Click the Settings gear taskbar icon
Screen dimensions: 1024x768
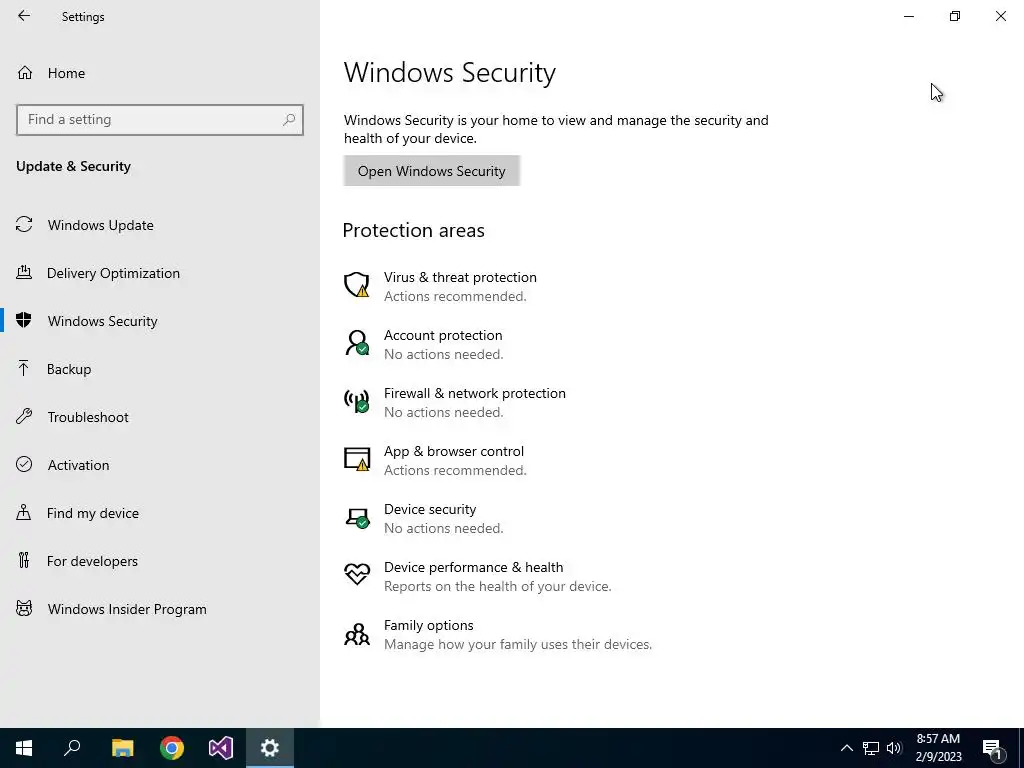coord(270,748)
